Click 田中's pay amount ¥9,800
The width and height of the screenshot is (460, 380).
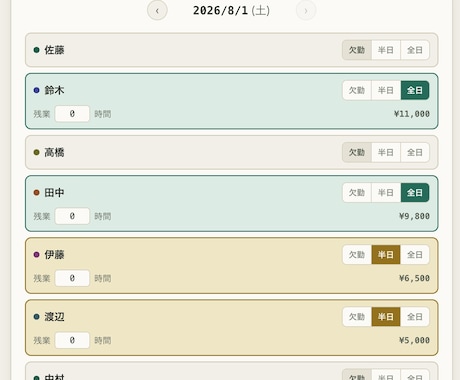414,216
